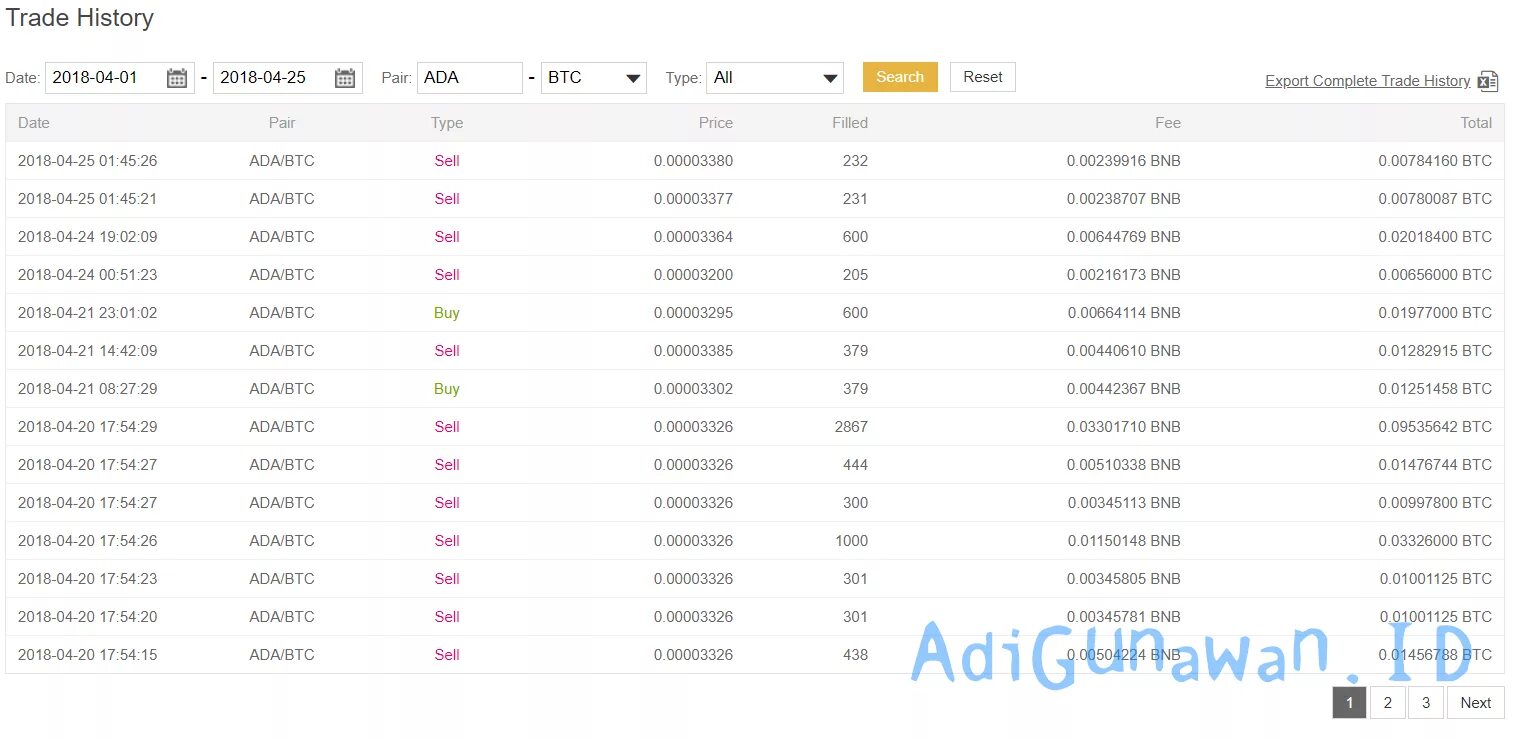The width and height of the screenshot is (1516, 741).
Task: Click fee 0.03301710 BNB
Action: pos(1124,427)
